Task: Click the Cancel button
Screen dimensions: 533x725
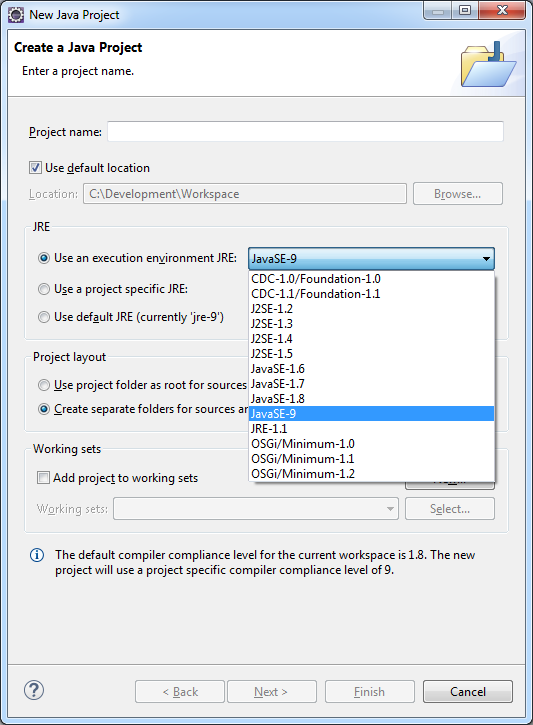Action: click(468, 692)
